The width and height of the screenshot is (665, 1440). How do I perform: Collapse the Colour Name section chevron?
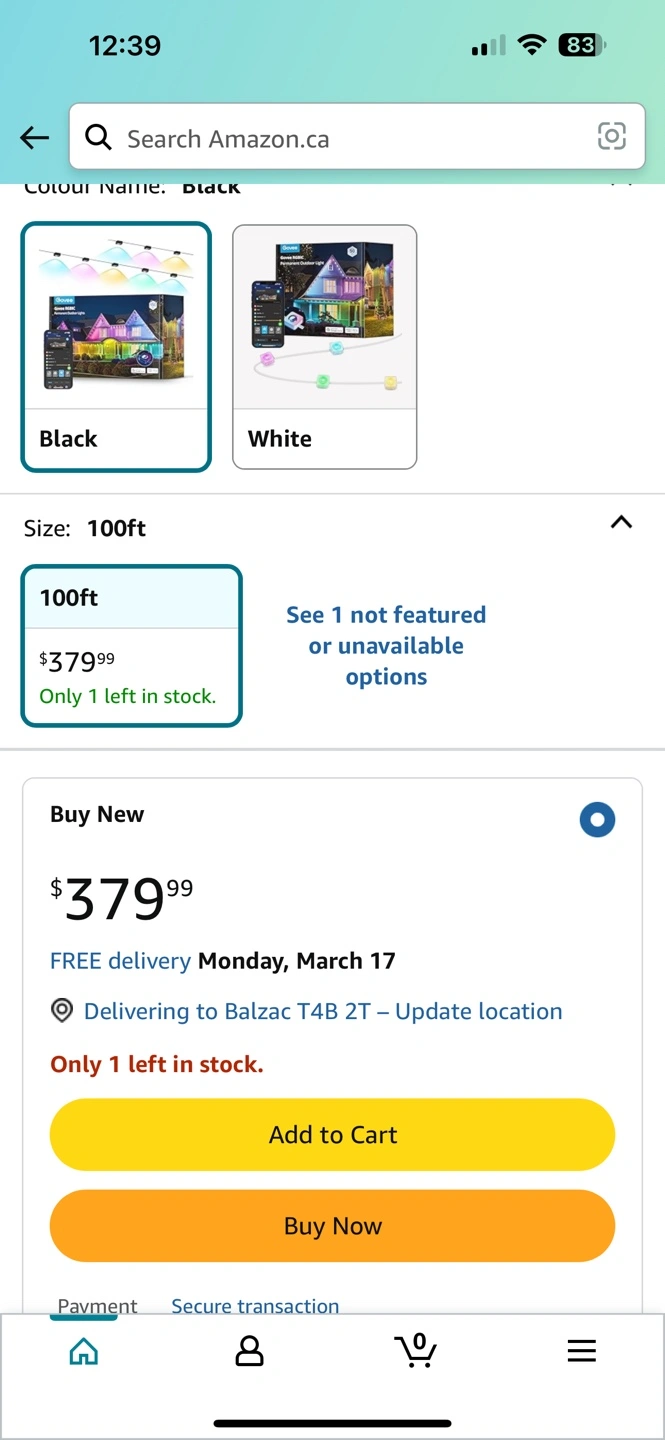click(x=621, y=186)
